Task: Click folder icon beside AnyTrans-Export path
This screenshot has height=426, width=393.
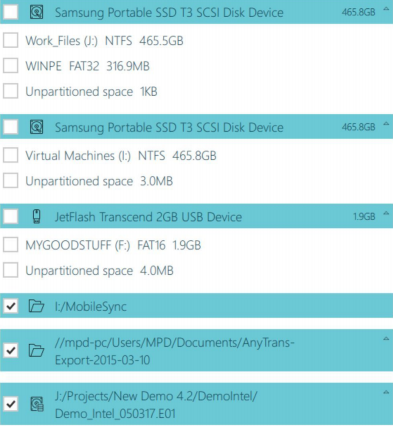Action: coord(36,351)
